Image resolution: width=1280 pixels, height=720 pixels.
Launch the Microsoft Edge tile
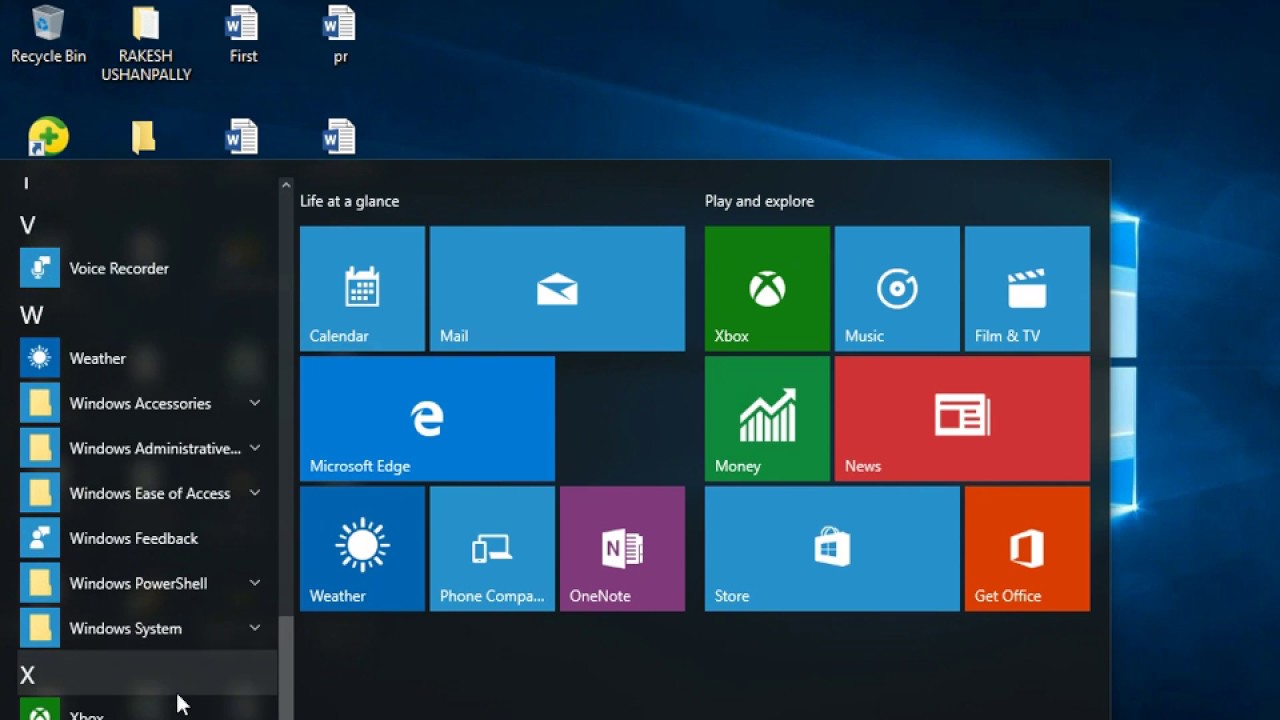point(427,417)
